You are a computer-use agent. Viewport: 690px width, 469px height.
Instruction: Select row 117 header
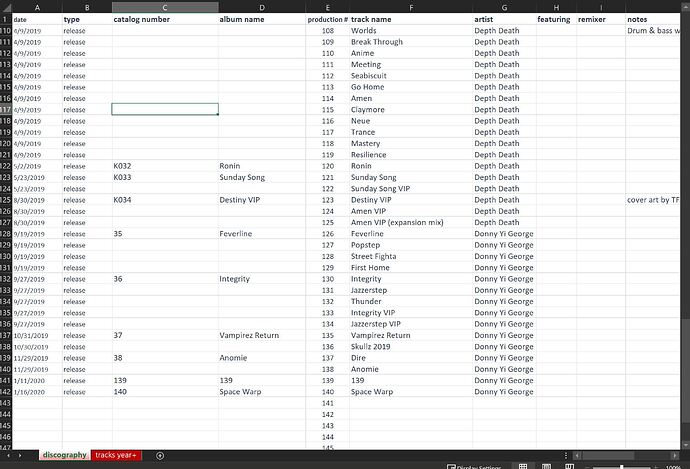pos(6,110)
